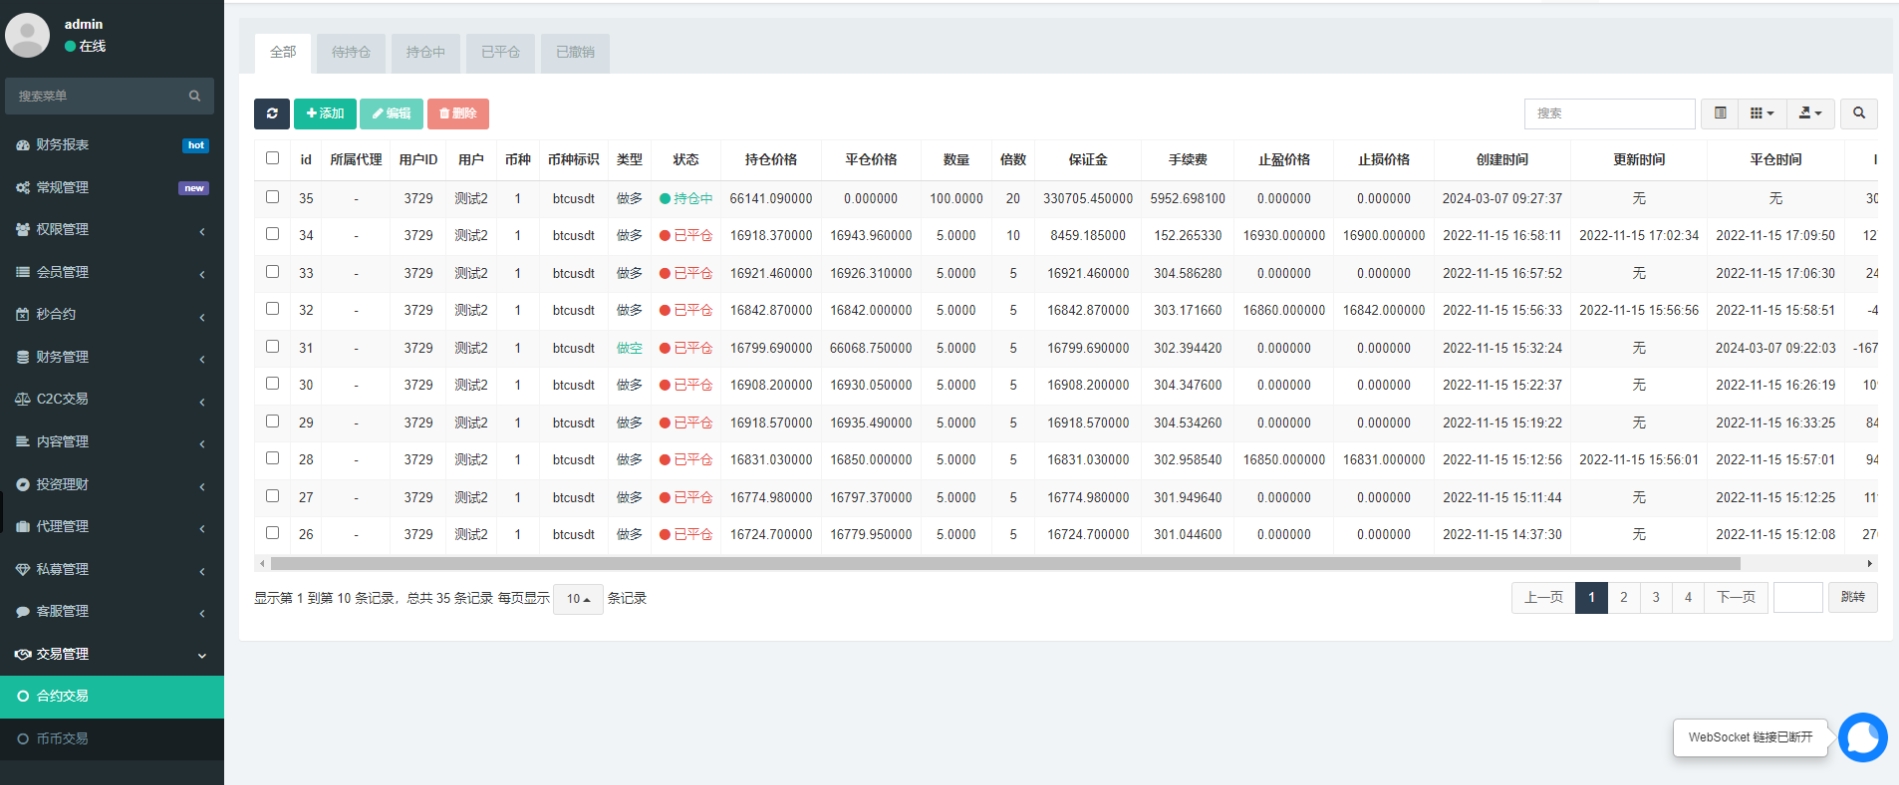1899x785 pixels.
Task: Tick the checkbox for row id 31
Action: (272, 347)
